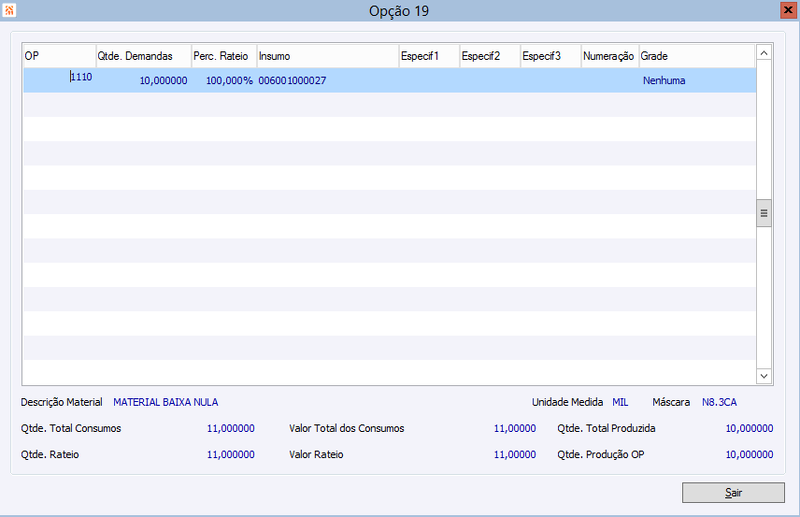Click the Qtde. Total Consumos label
The image size is (800, 517).
[x=71, y=428]
